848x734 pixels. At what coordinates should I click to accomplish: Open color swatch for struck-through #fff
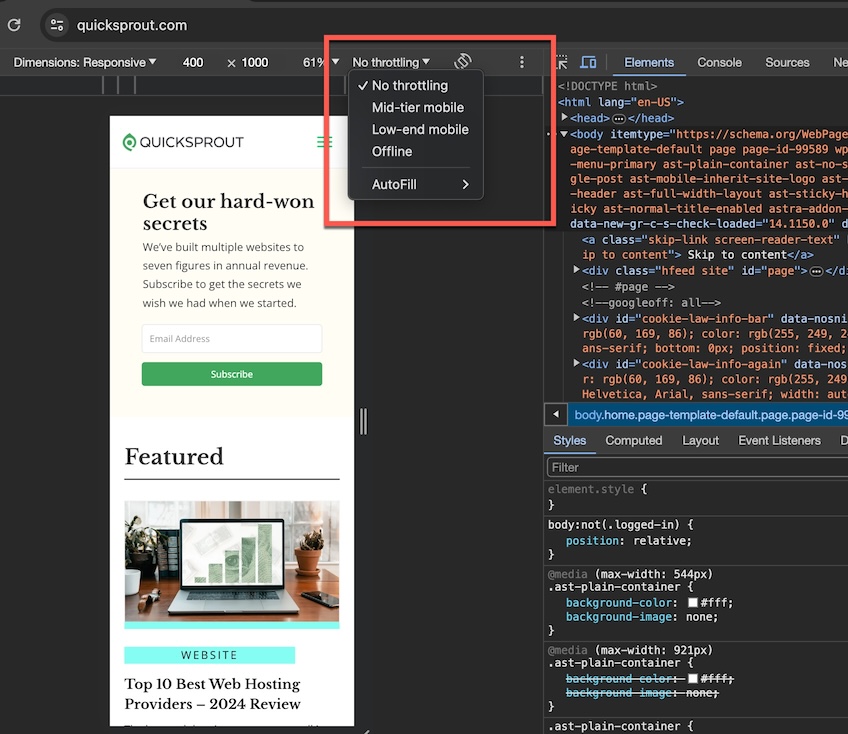[693, 679]
